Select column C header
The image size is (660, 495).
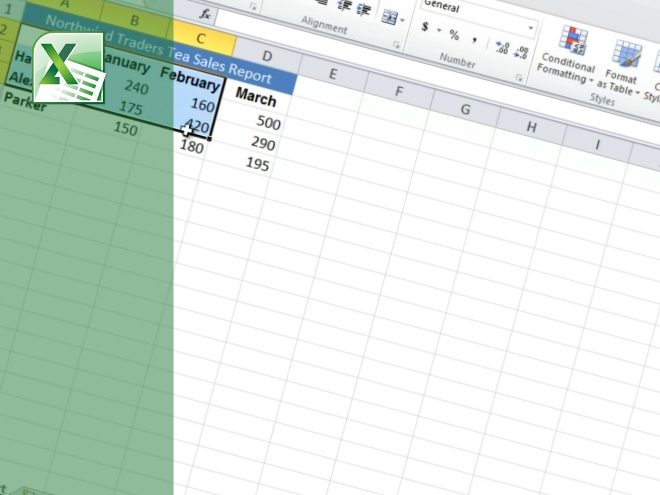[203, 40]
